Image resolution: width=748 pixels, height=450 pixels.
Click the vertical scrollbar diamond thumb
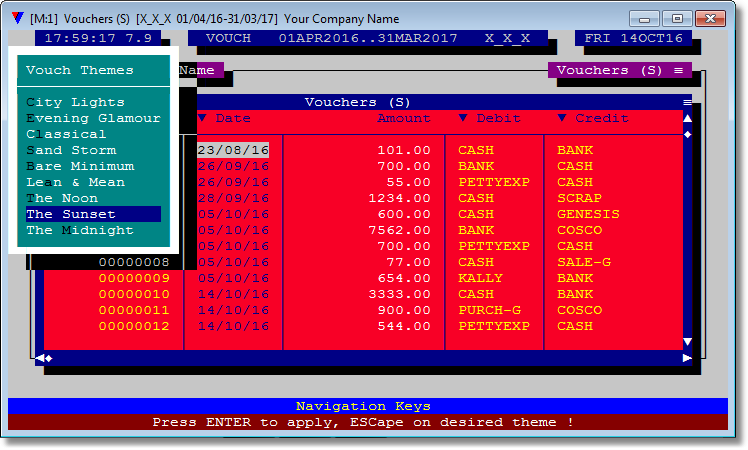pos(687,135)
